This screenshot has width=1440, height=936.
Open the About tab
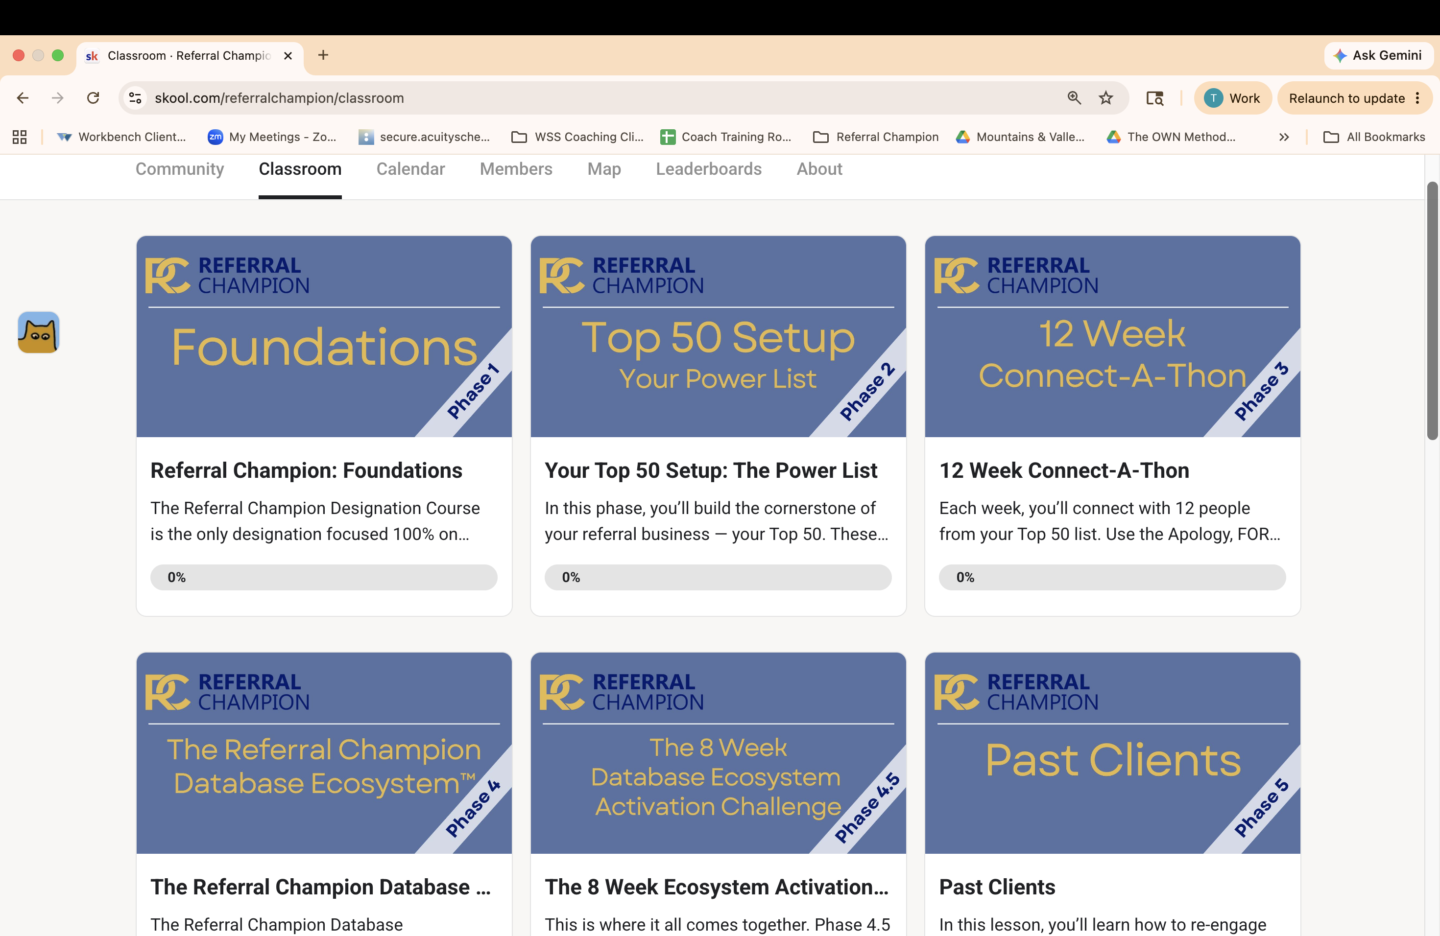tap(820, 169)
